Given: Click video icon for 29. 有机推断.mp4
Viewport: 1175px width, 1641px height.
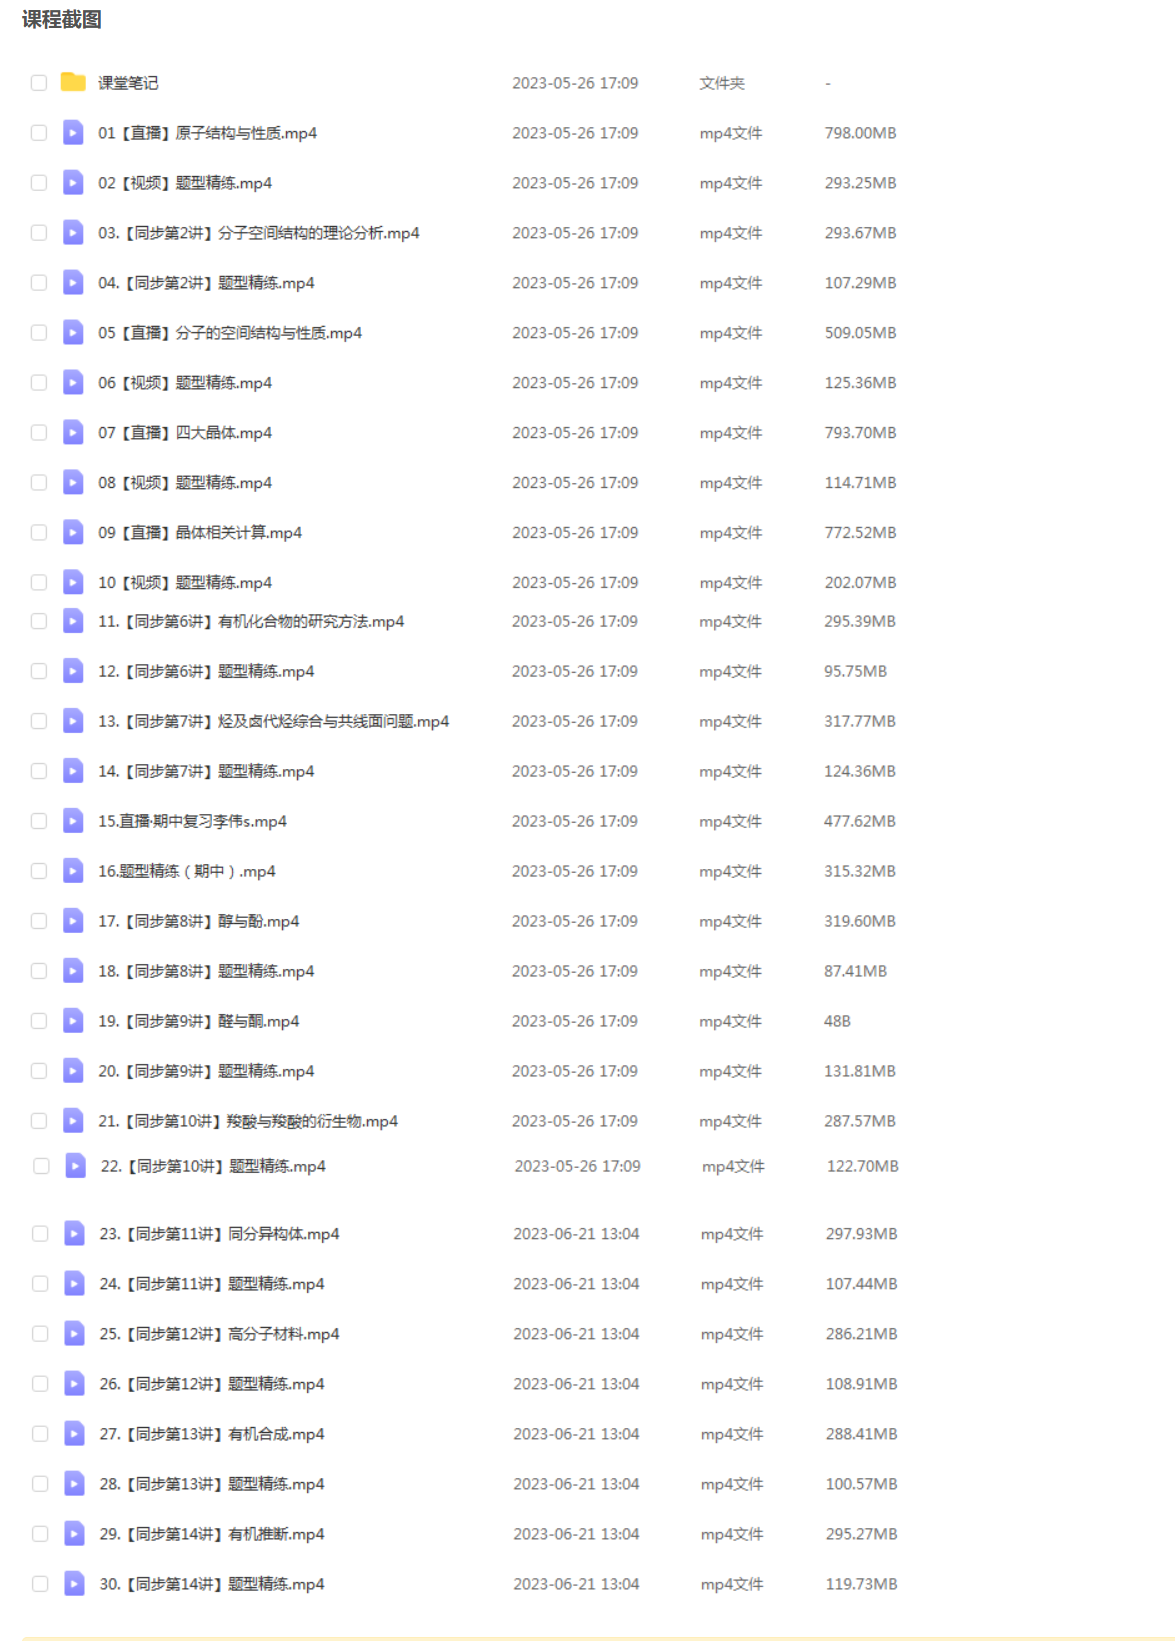Looking at the screenshot, I should click(75, 1533).
